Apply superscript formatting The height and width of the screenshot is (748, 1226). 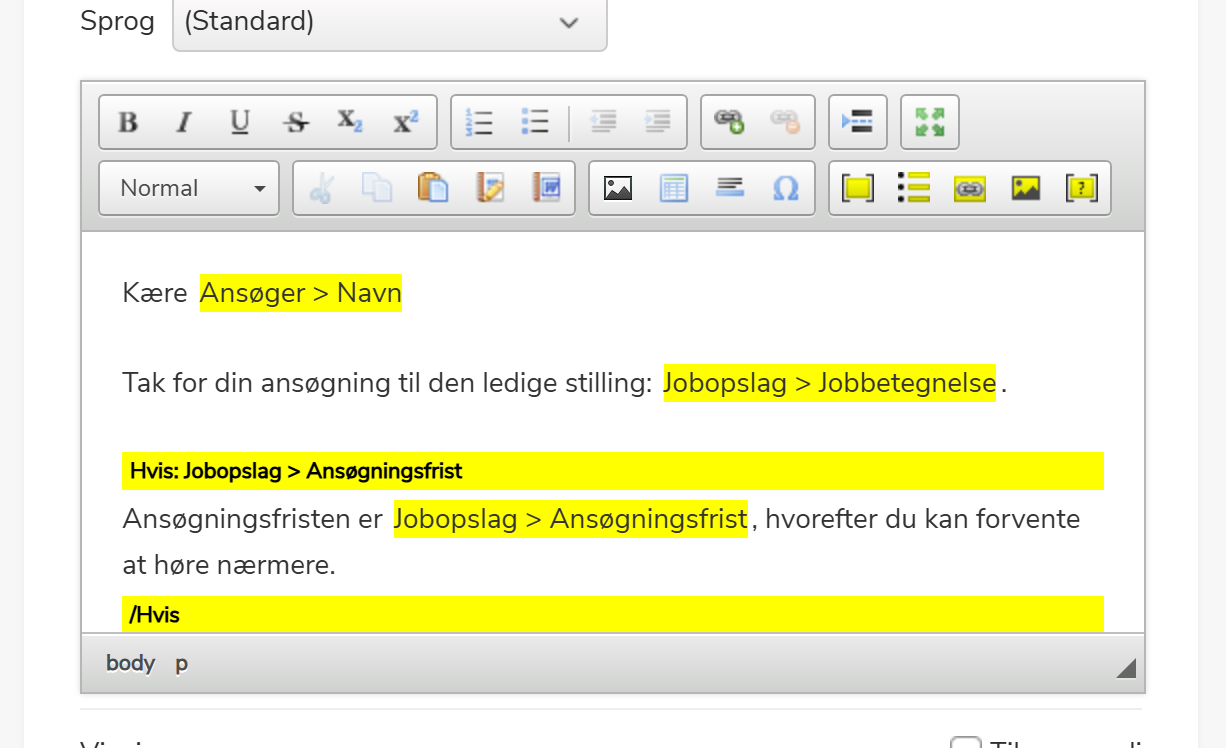tap(404, 120)
